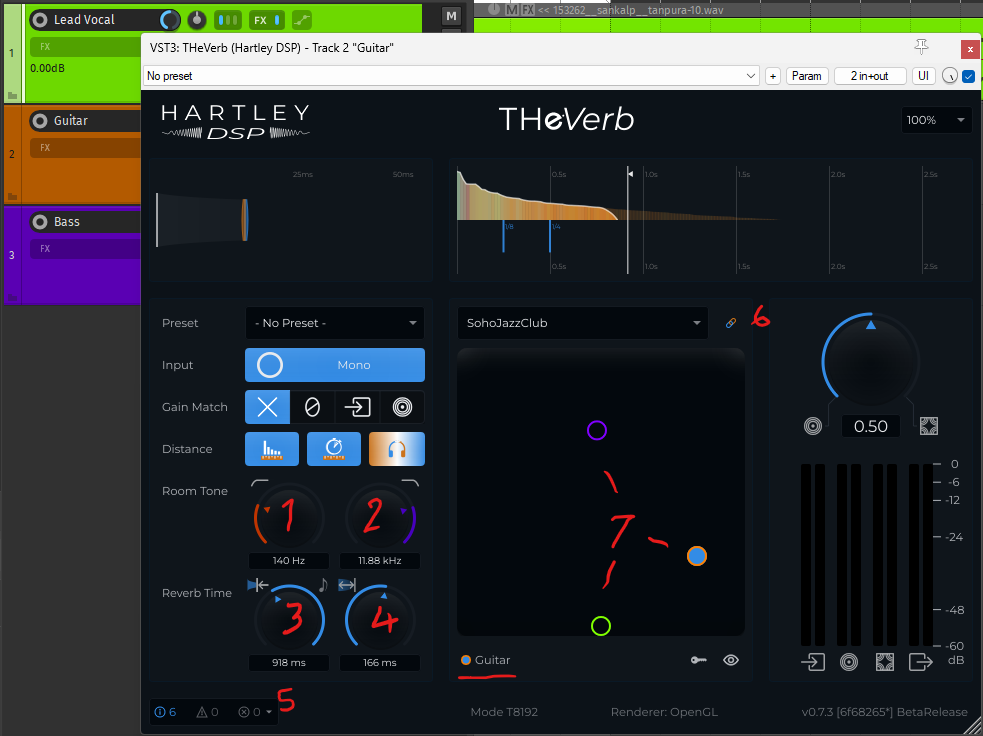
Task: Click the output meter icon below the meters
Action: (921, 662)
